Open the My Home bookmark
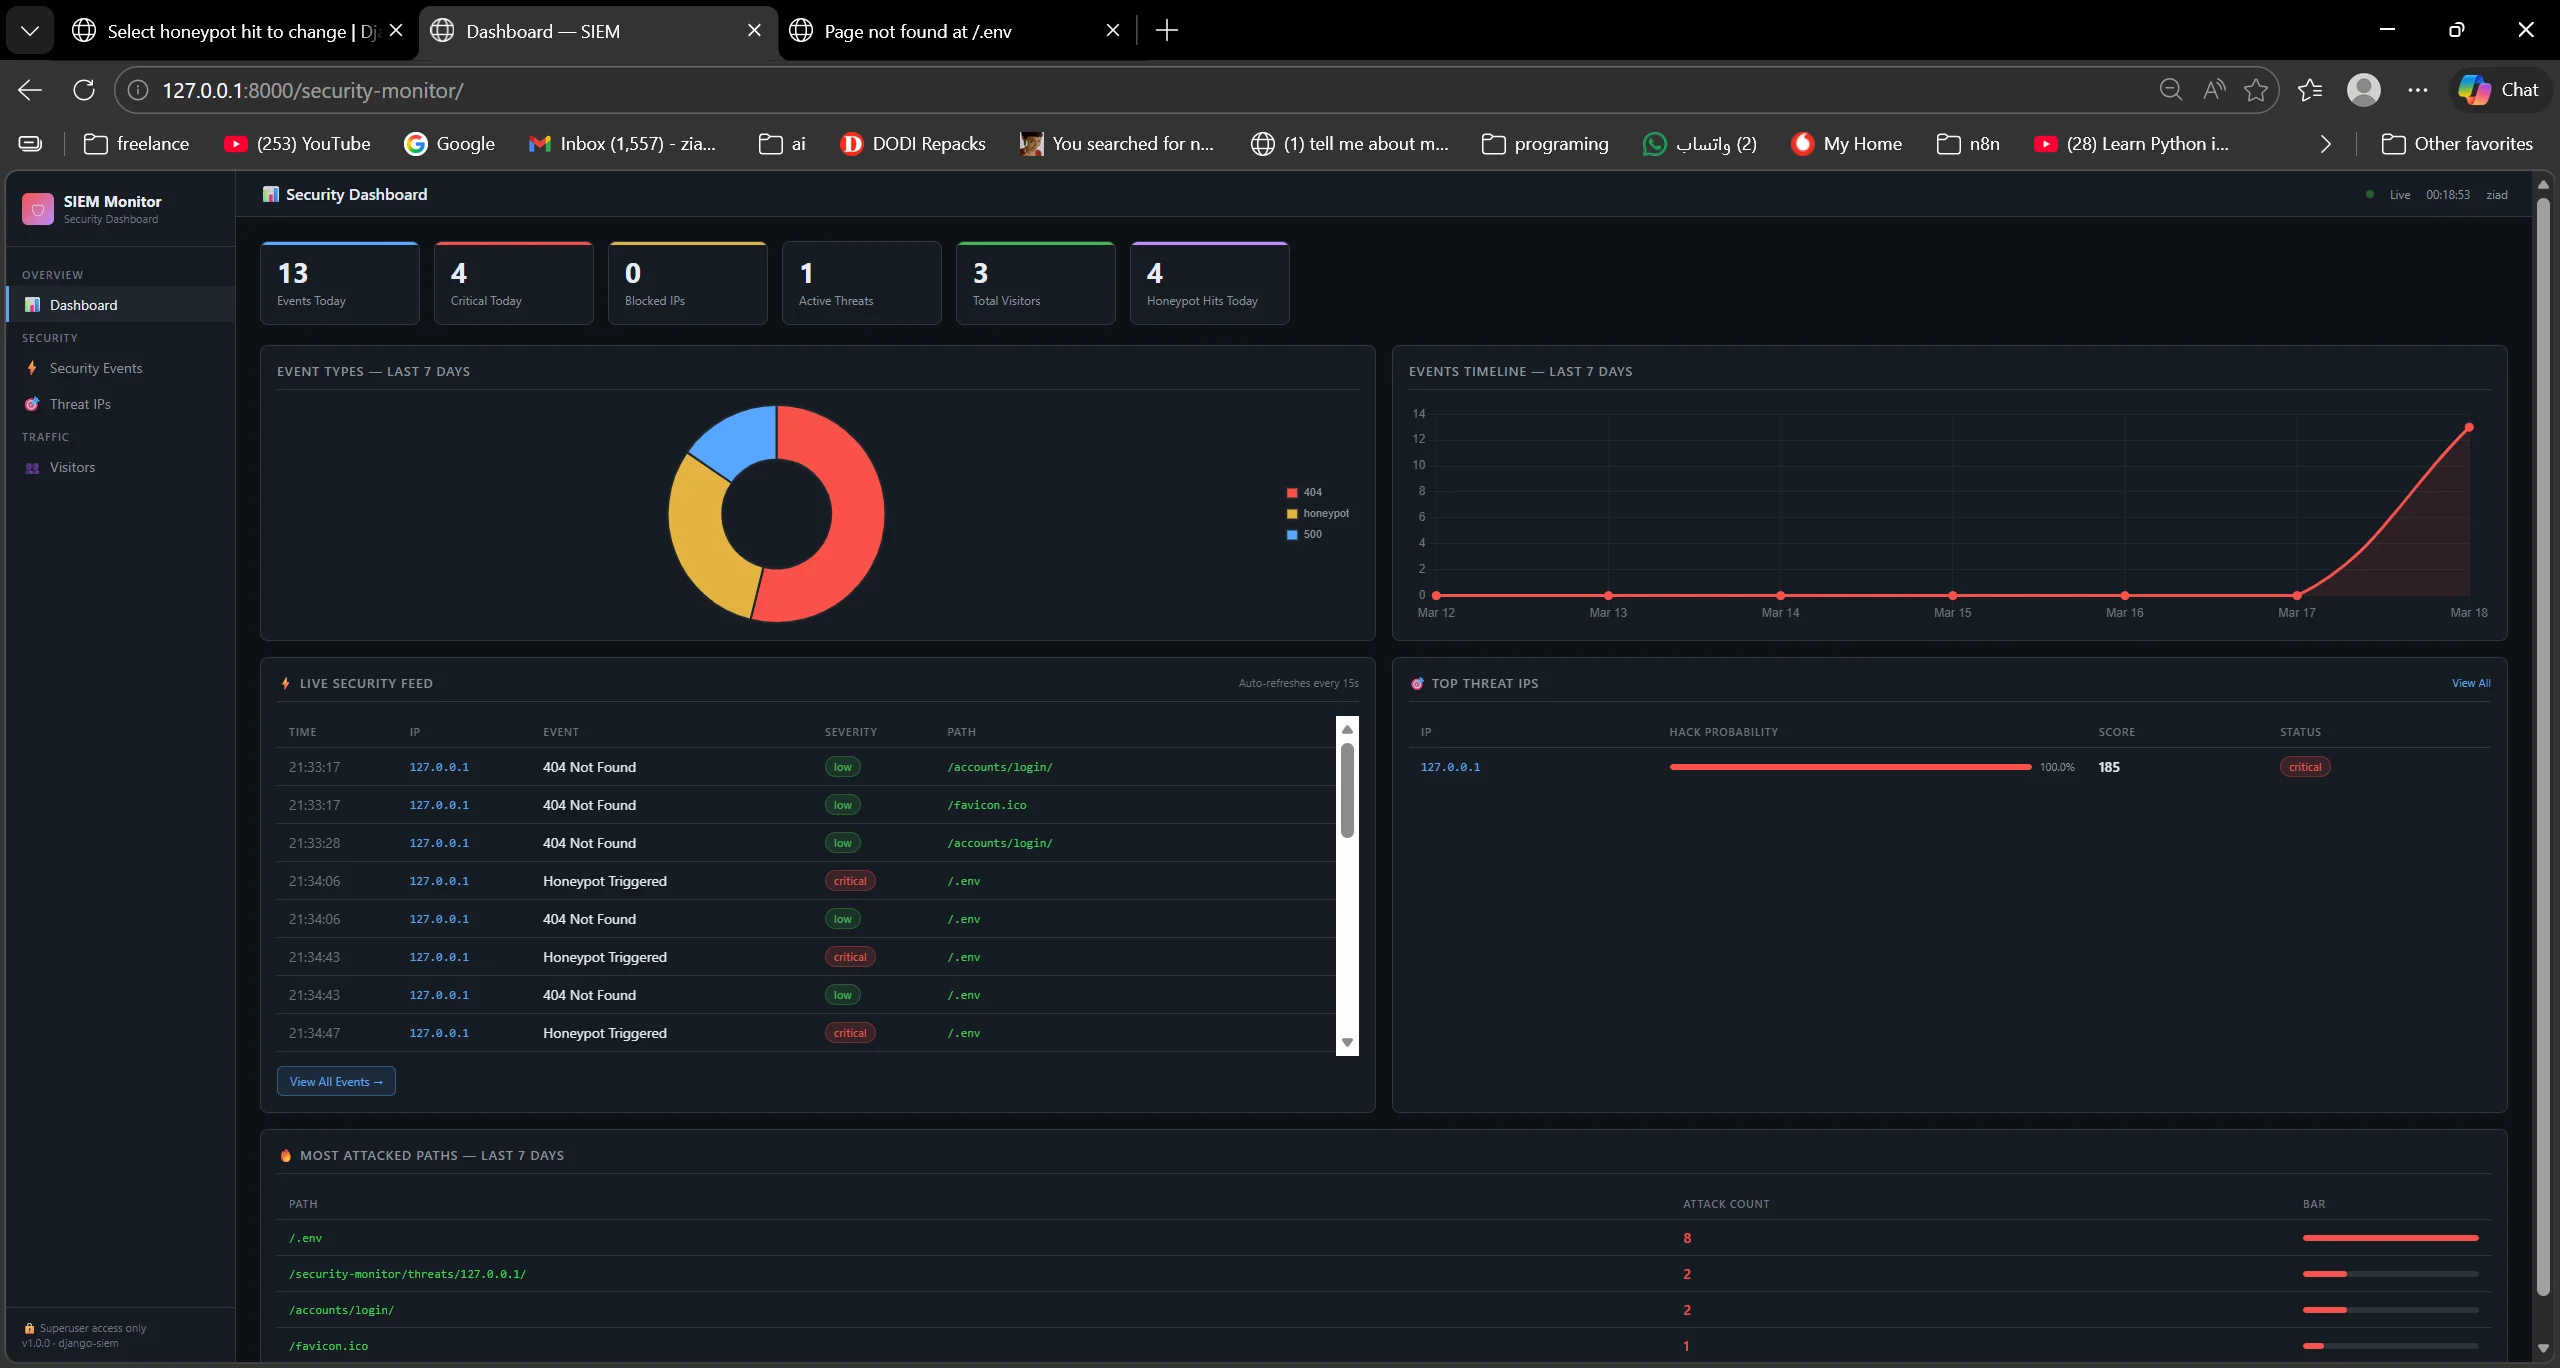 (x=1846, y=144)
